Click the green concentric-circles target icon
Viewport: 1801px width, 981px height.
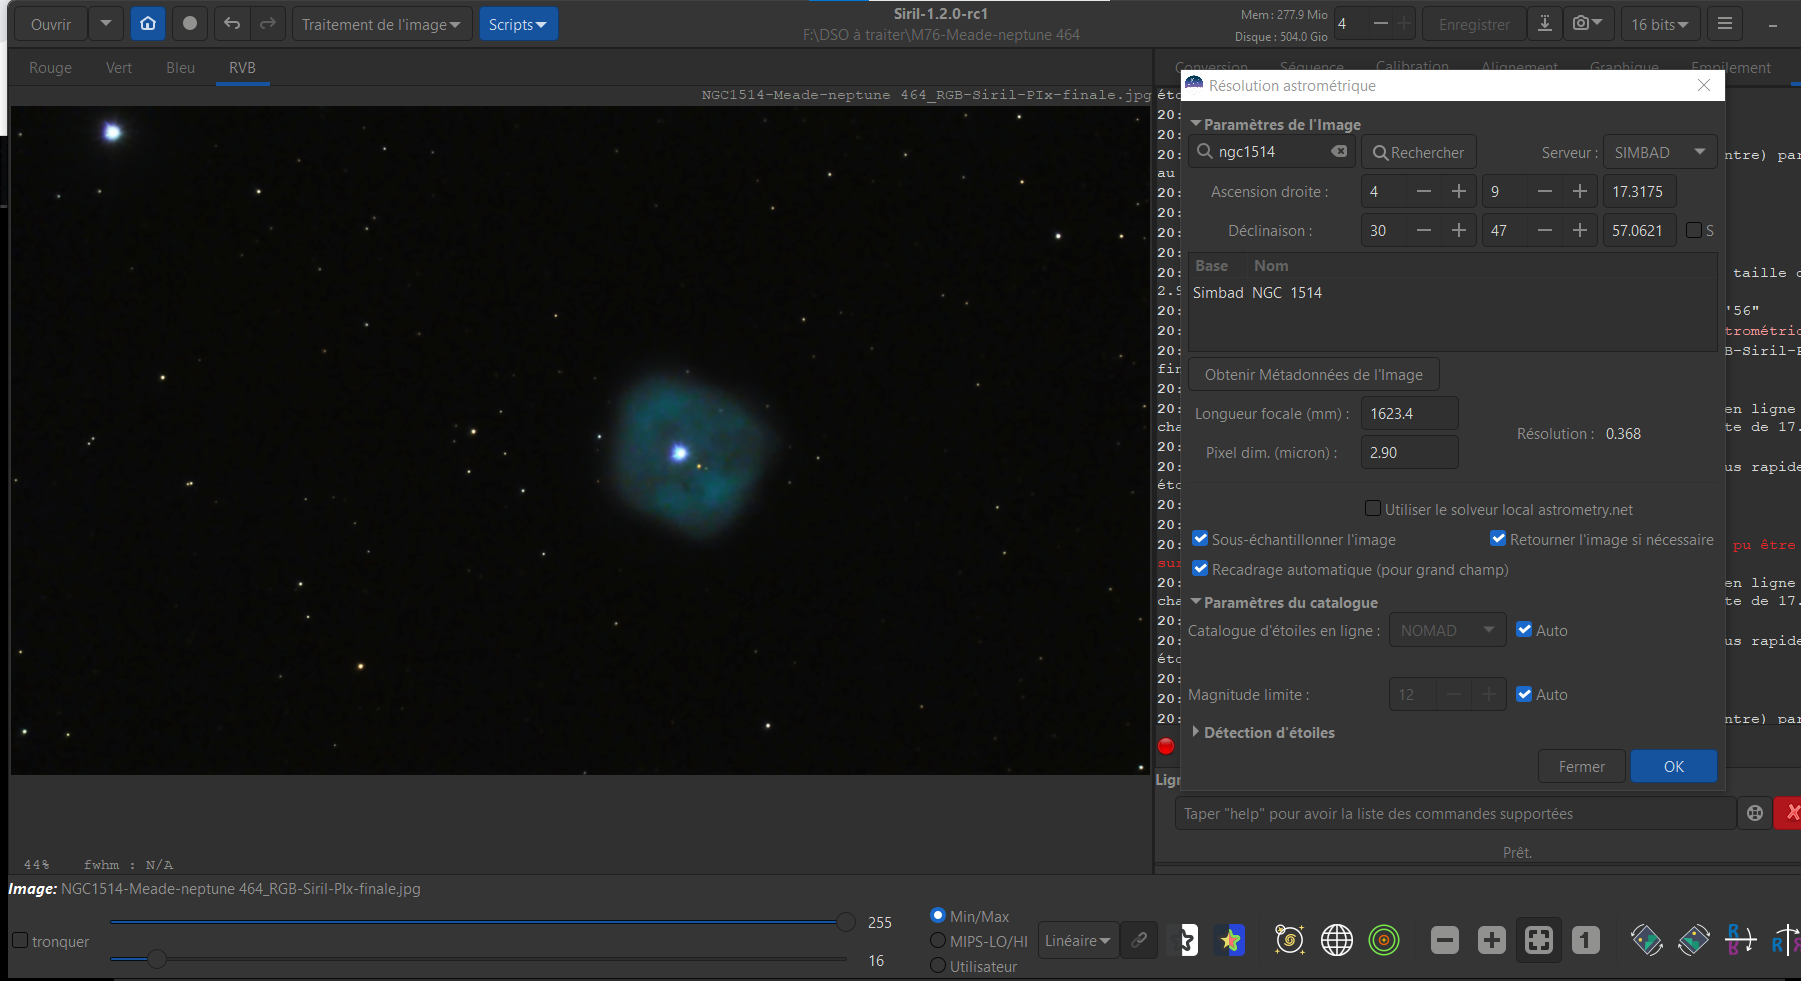(x=1384, y=940)
